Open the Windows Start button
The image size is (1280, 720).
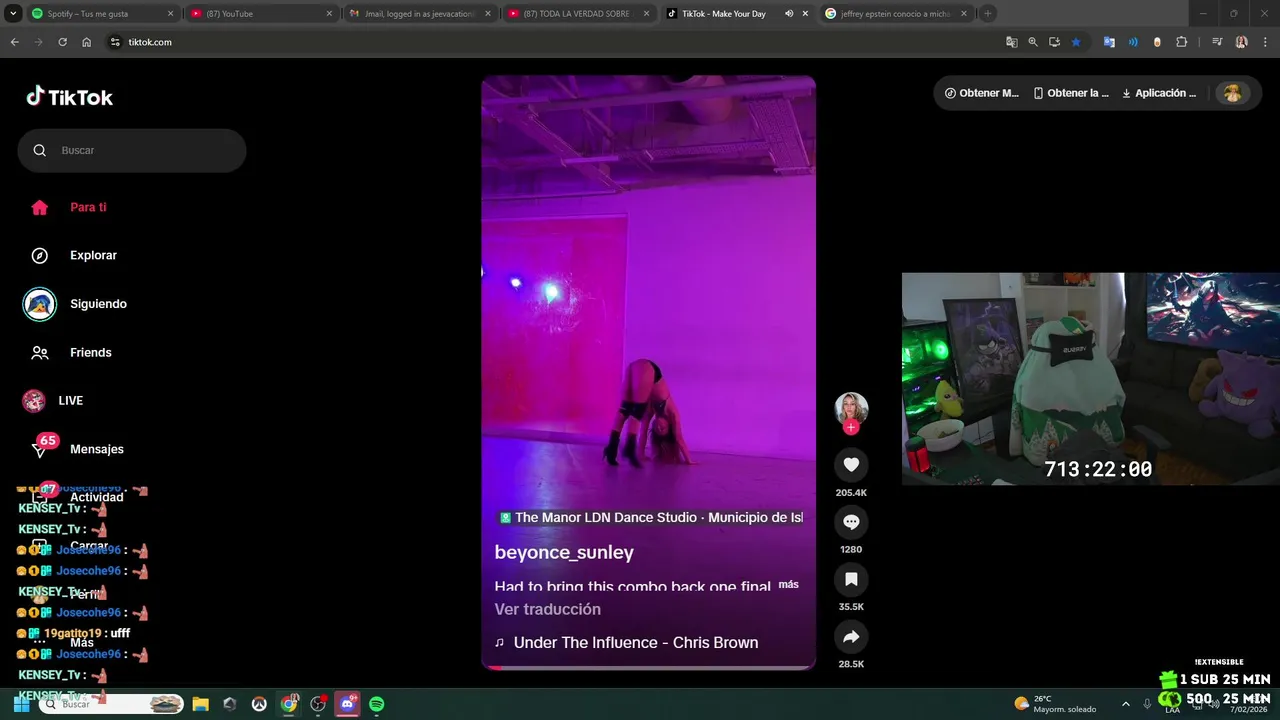tap(21, 704)
